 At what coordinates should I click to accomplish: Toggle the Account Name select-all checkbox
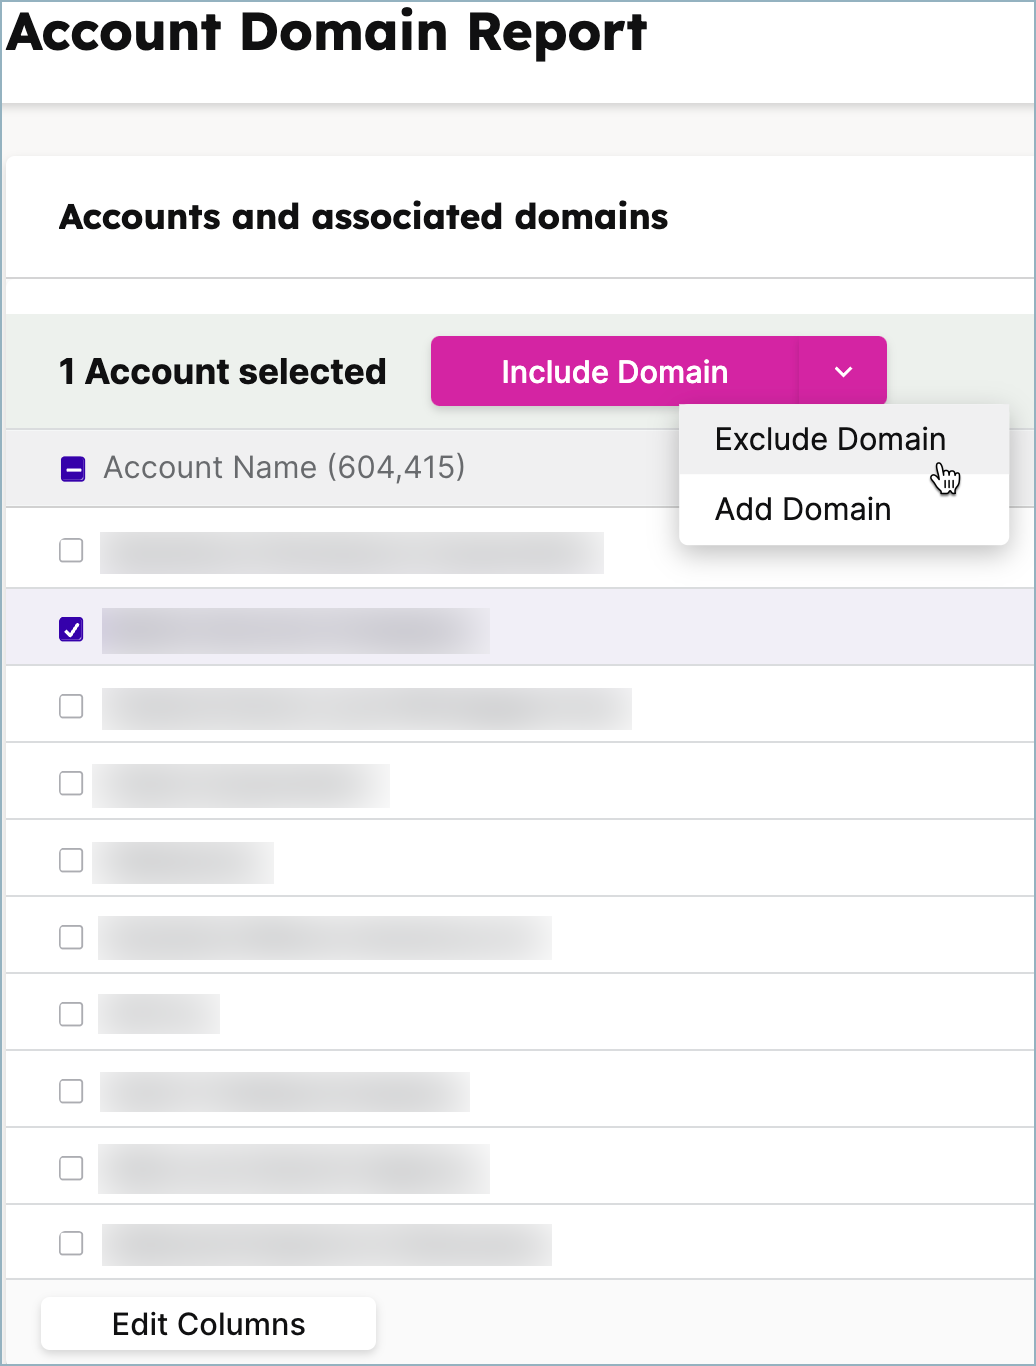[71, 467]
